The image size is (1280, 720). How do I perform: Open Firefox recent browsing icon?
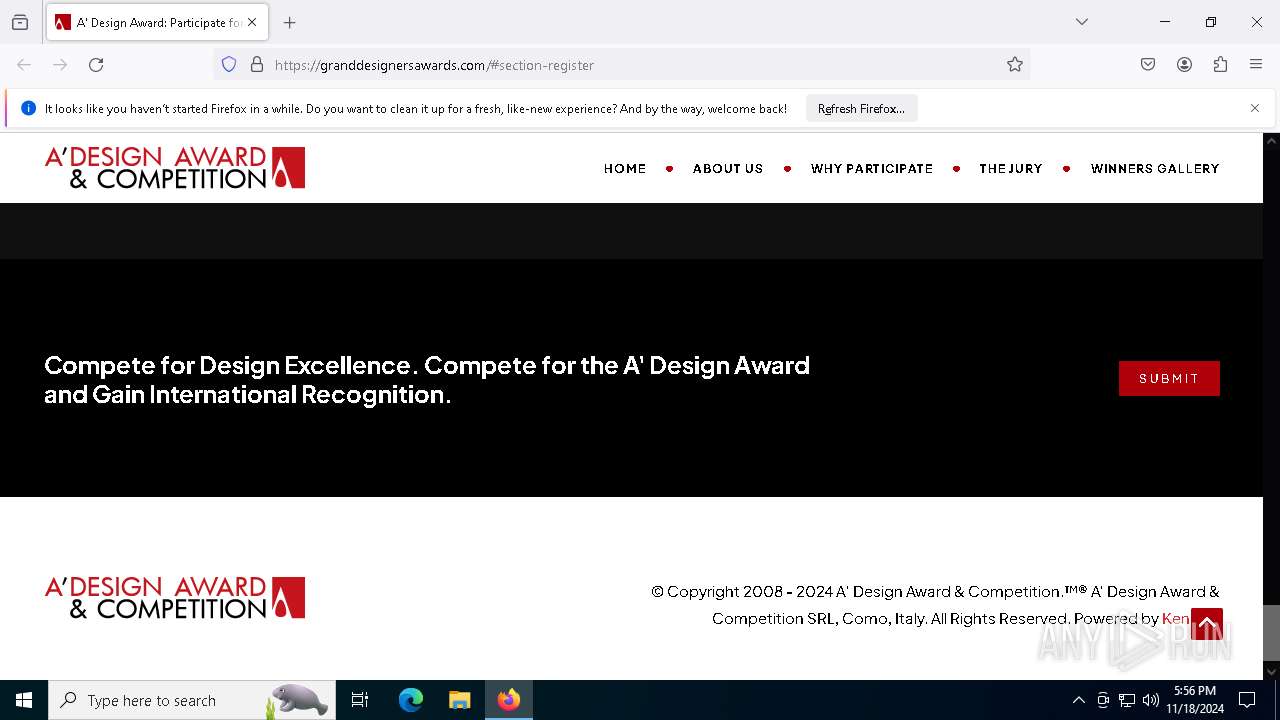click(x=20, y=22)
